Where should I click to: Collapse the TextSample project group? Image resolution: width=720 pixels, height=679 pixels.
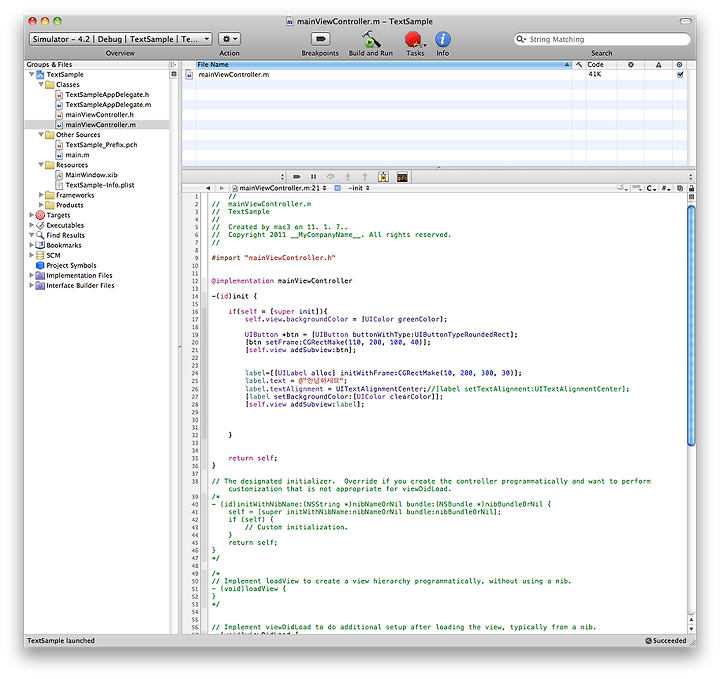coord(31,74)
